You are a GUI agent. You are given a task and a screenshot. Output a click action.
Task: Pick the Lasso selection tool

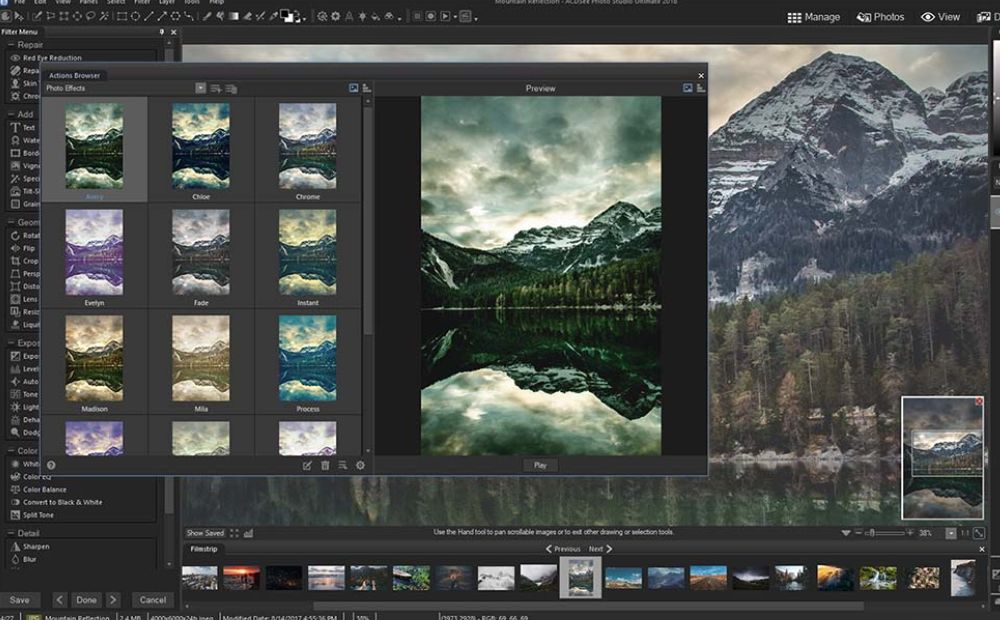pyautogui.click(x=91, y=17)
